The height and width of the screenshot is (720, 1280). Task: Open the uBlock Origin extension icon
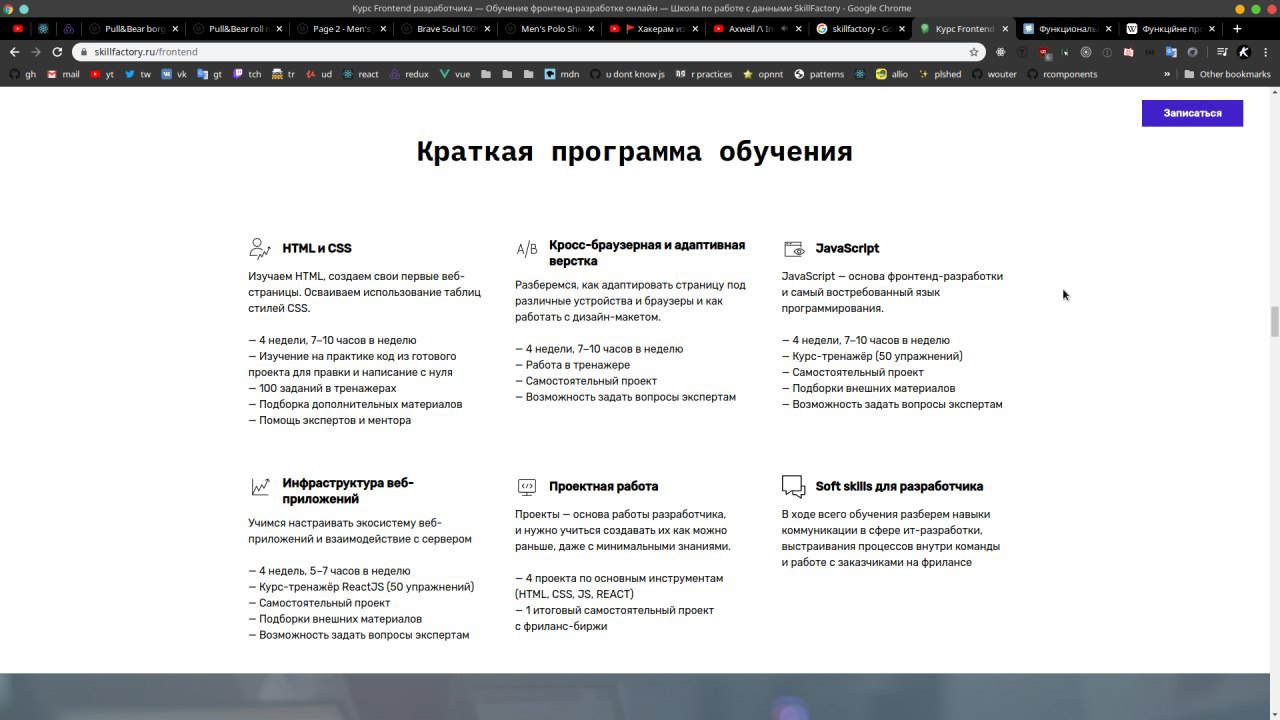click(1043, 52)
